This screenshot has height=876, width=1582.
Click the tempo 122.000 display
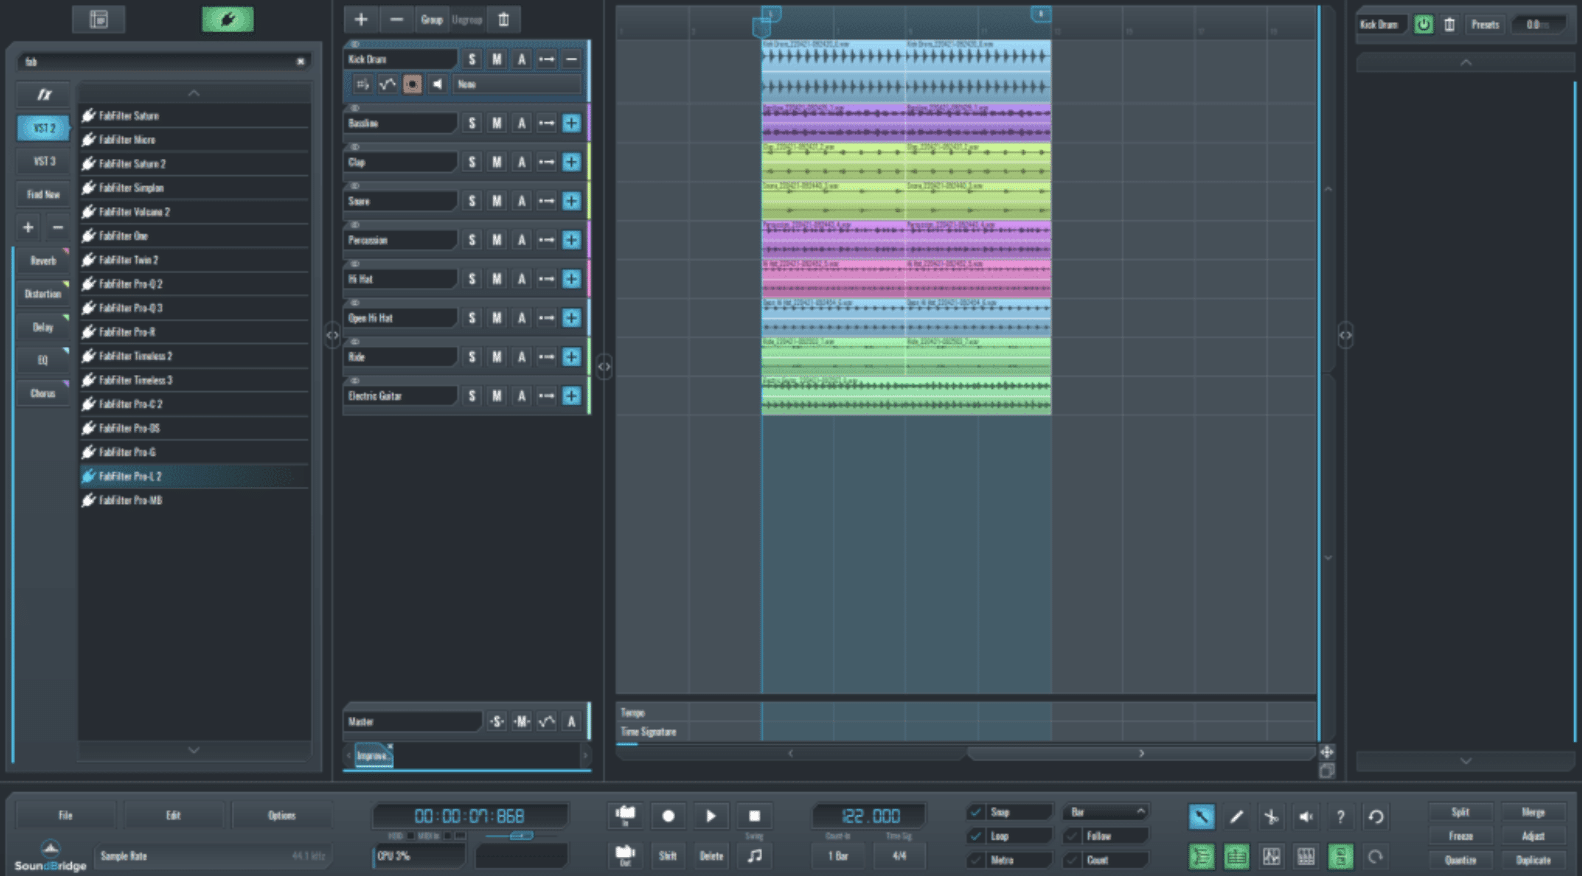pos(870,816)
